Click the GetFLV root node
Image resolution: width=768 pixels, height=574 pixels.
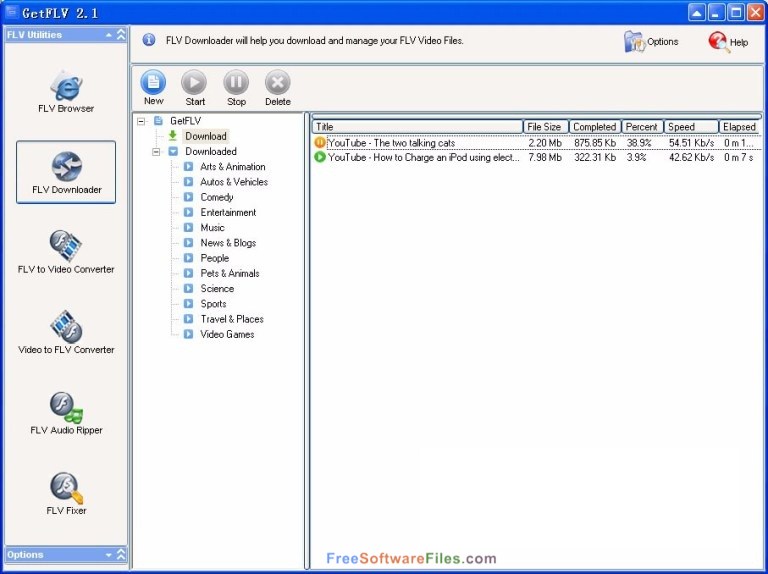(x=185, y=120)
